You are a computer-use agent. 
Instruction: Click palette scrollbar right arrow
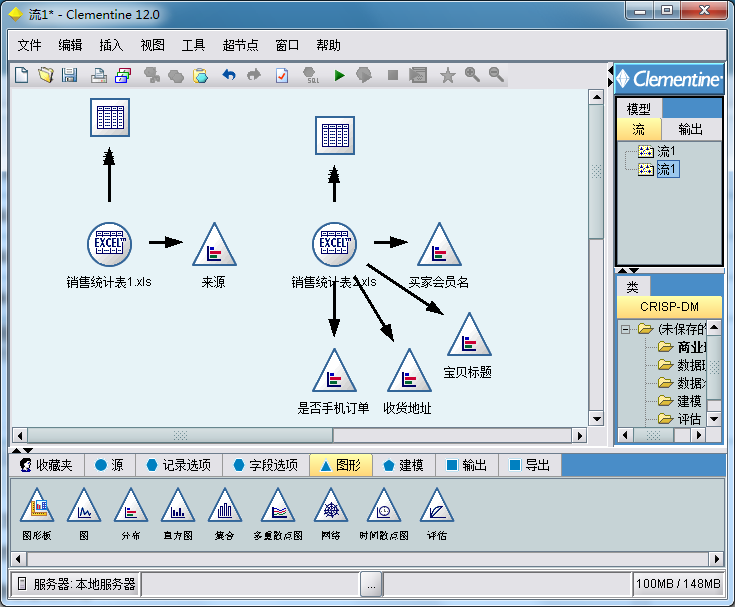pyautogui.click(x=716, y=559)
